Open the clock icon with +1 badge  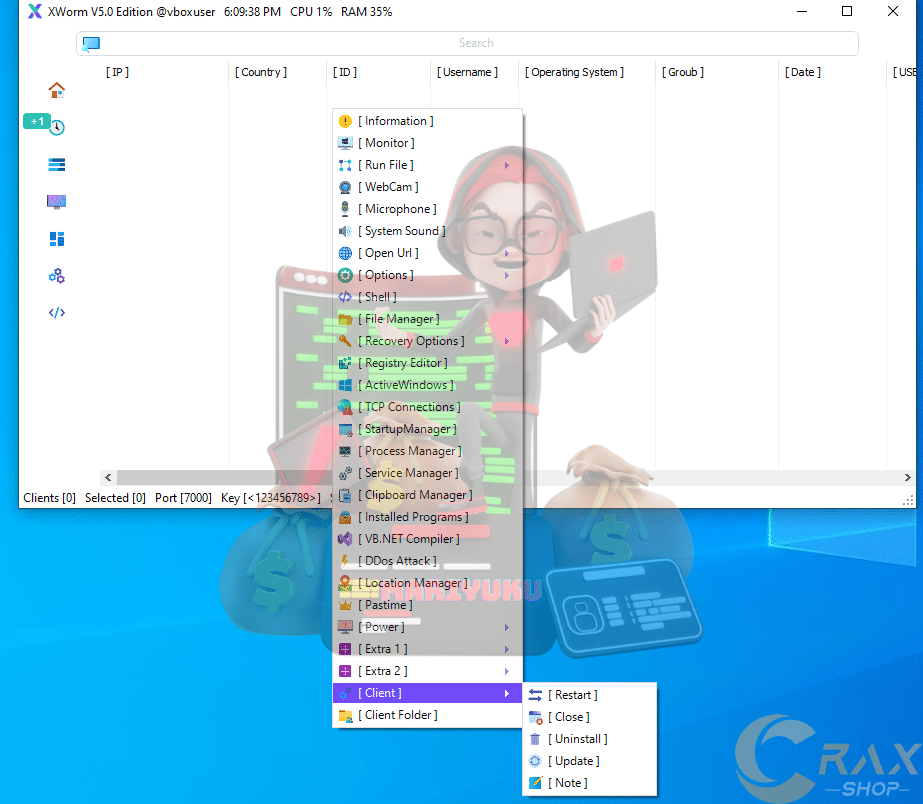(57, 127)
